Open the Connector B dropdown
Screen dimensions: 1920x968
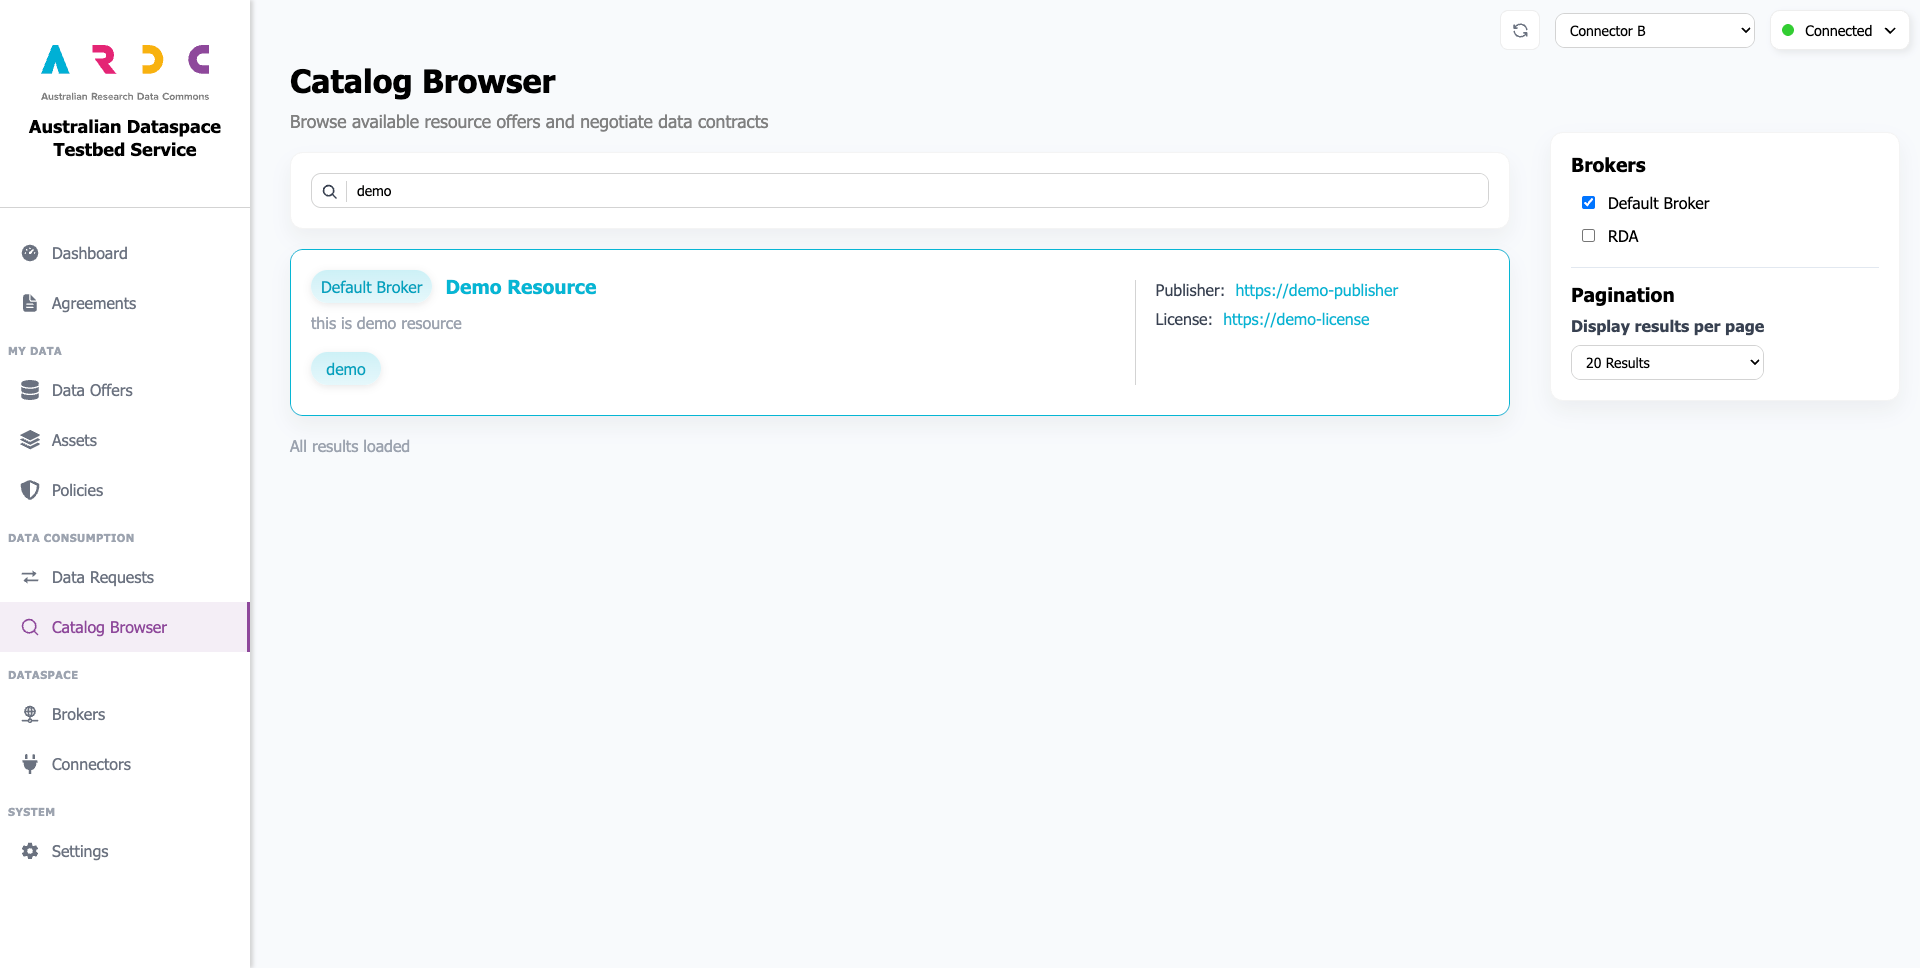pyautogui.click(x=1655, y=30)
